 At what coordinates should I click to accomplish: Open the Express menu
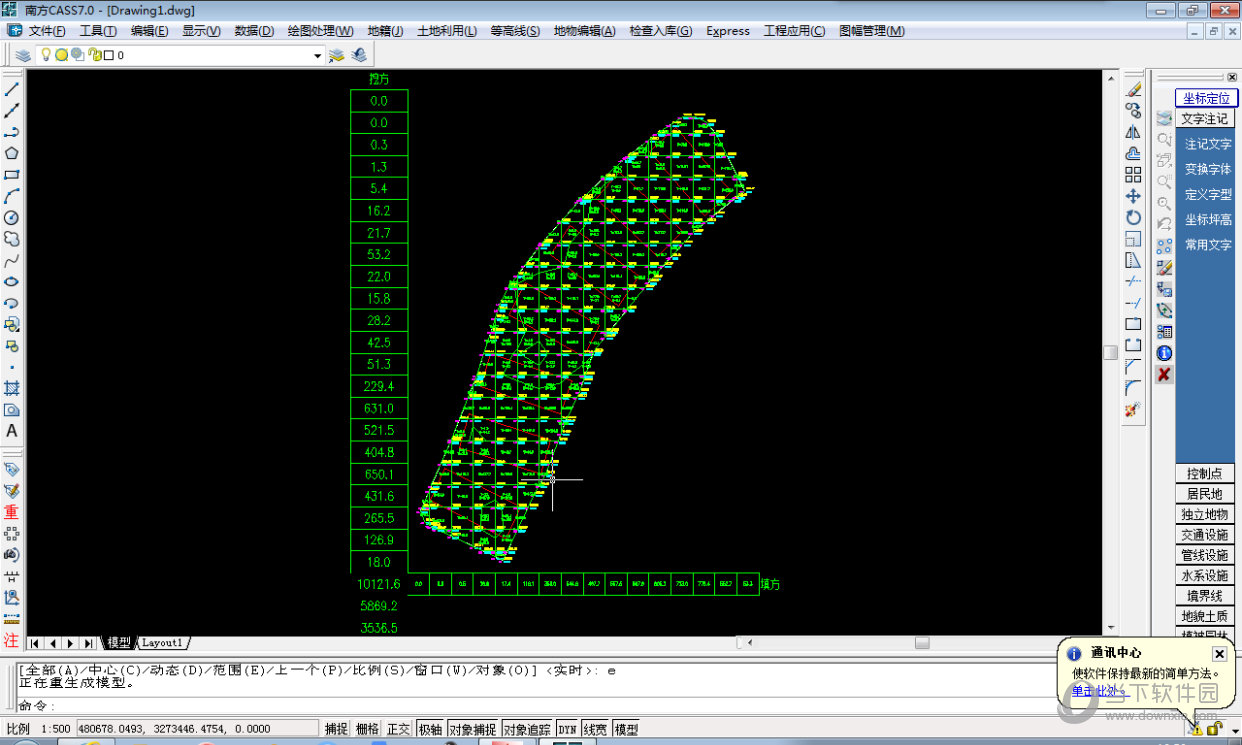728,31
